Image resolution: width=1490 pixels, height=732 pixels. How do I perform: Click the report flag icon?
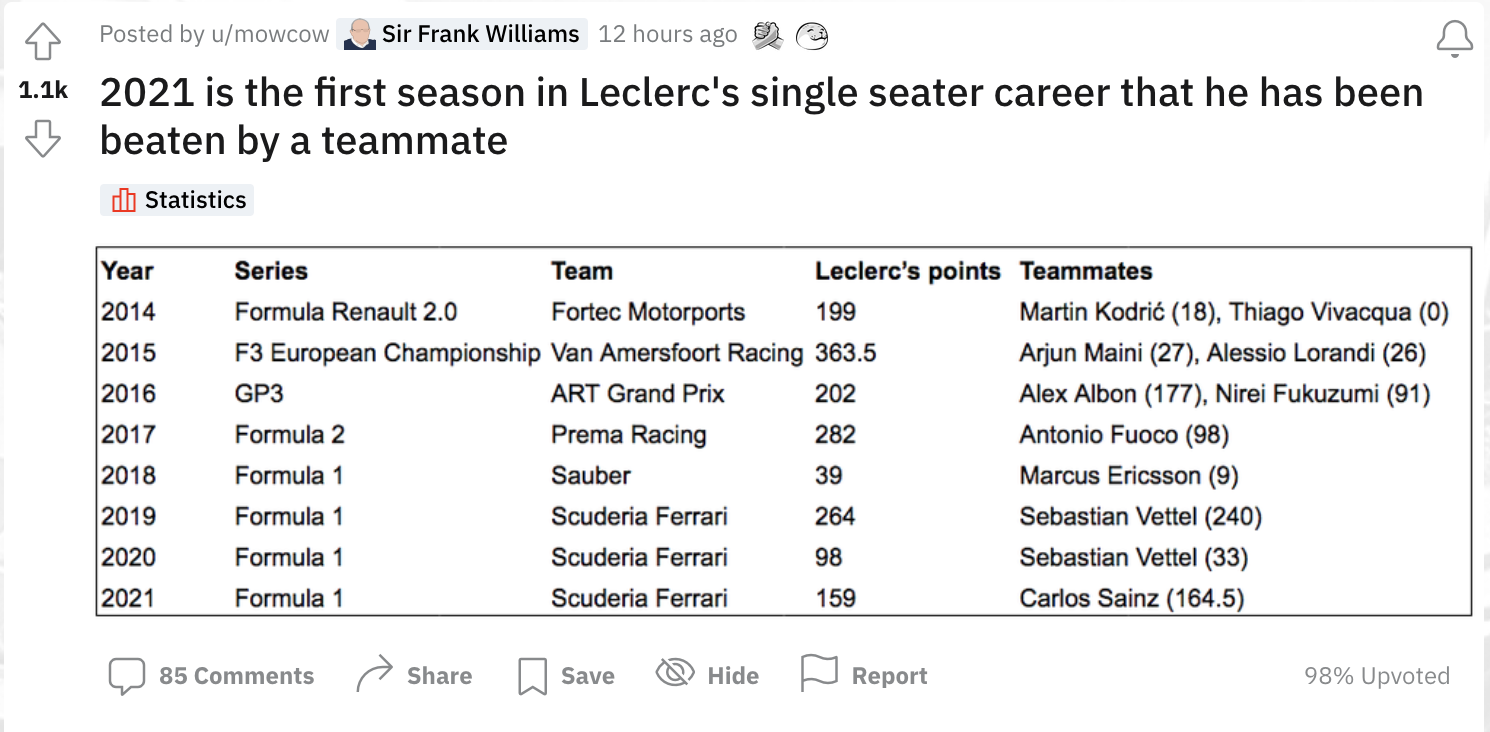coord(819,674)
